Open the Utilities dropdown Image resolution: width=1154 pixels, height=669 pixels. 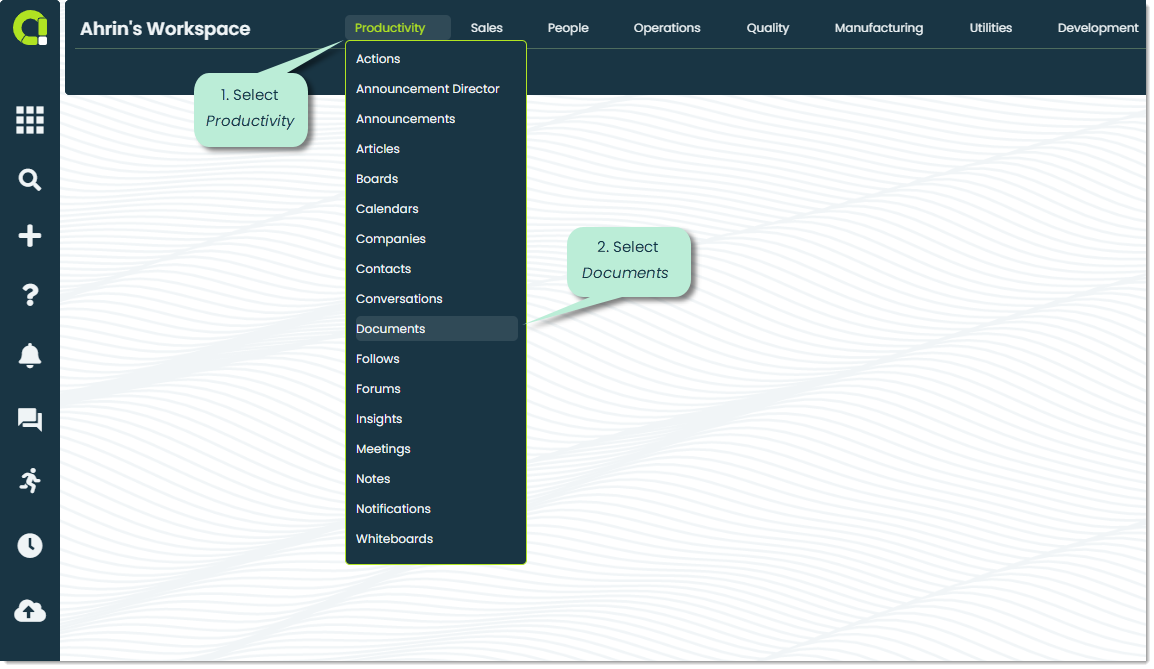(990, 28)
